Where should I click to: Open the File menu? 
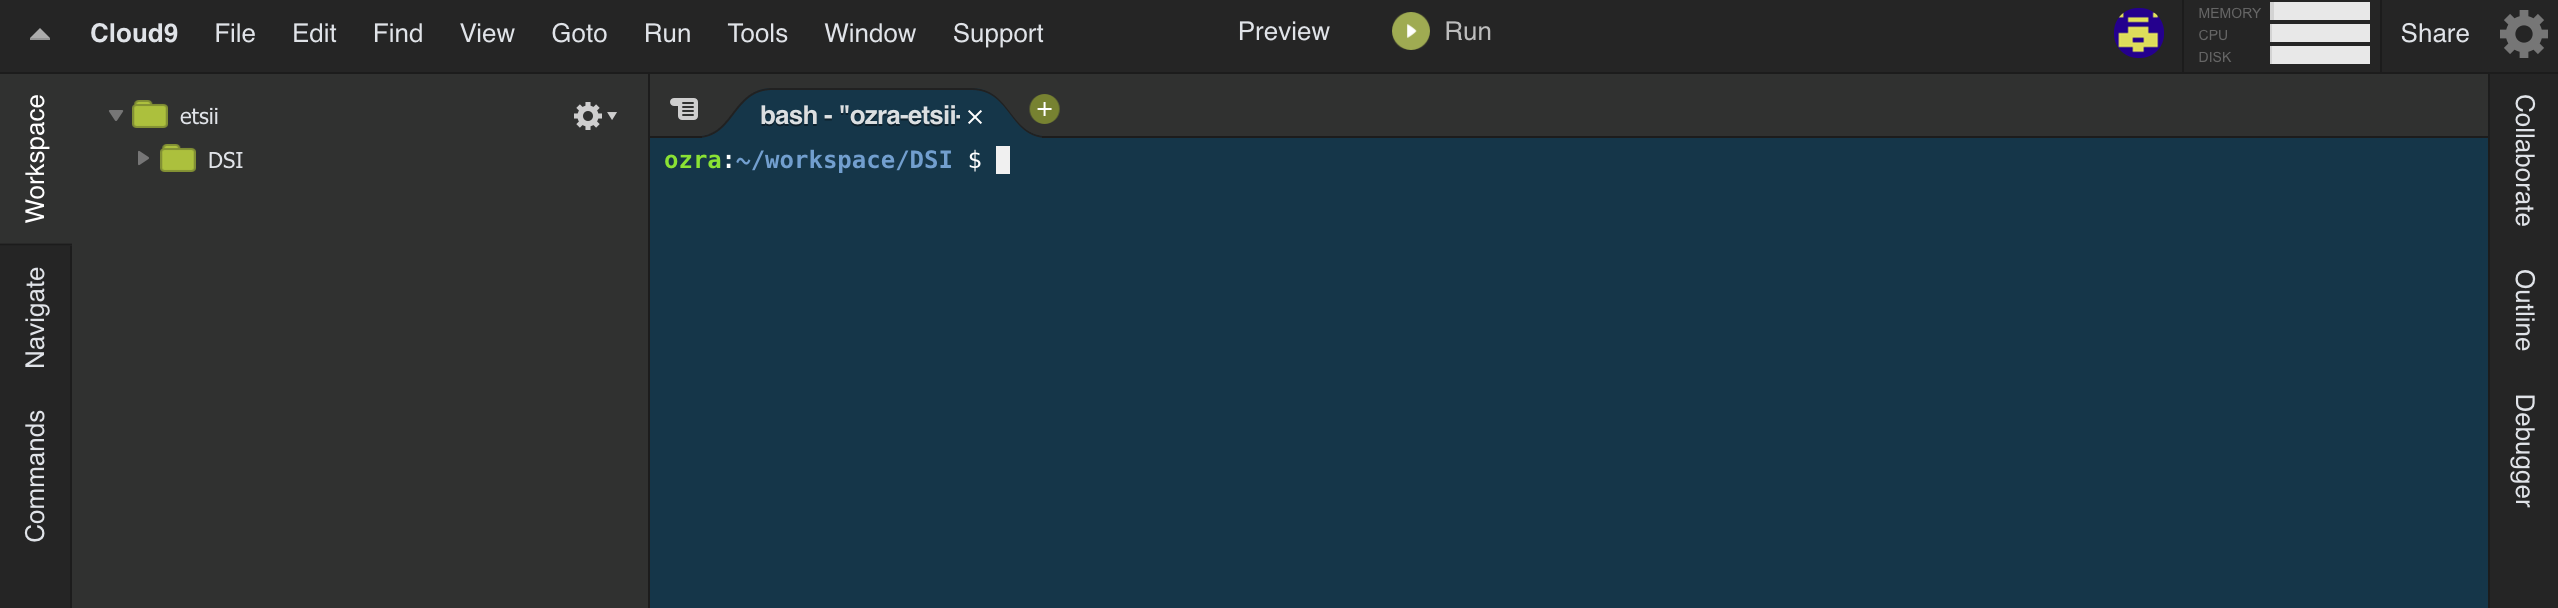coord(235,33)
